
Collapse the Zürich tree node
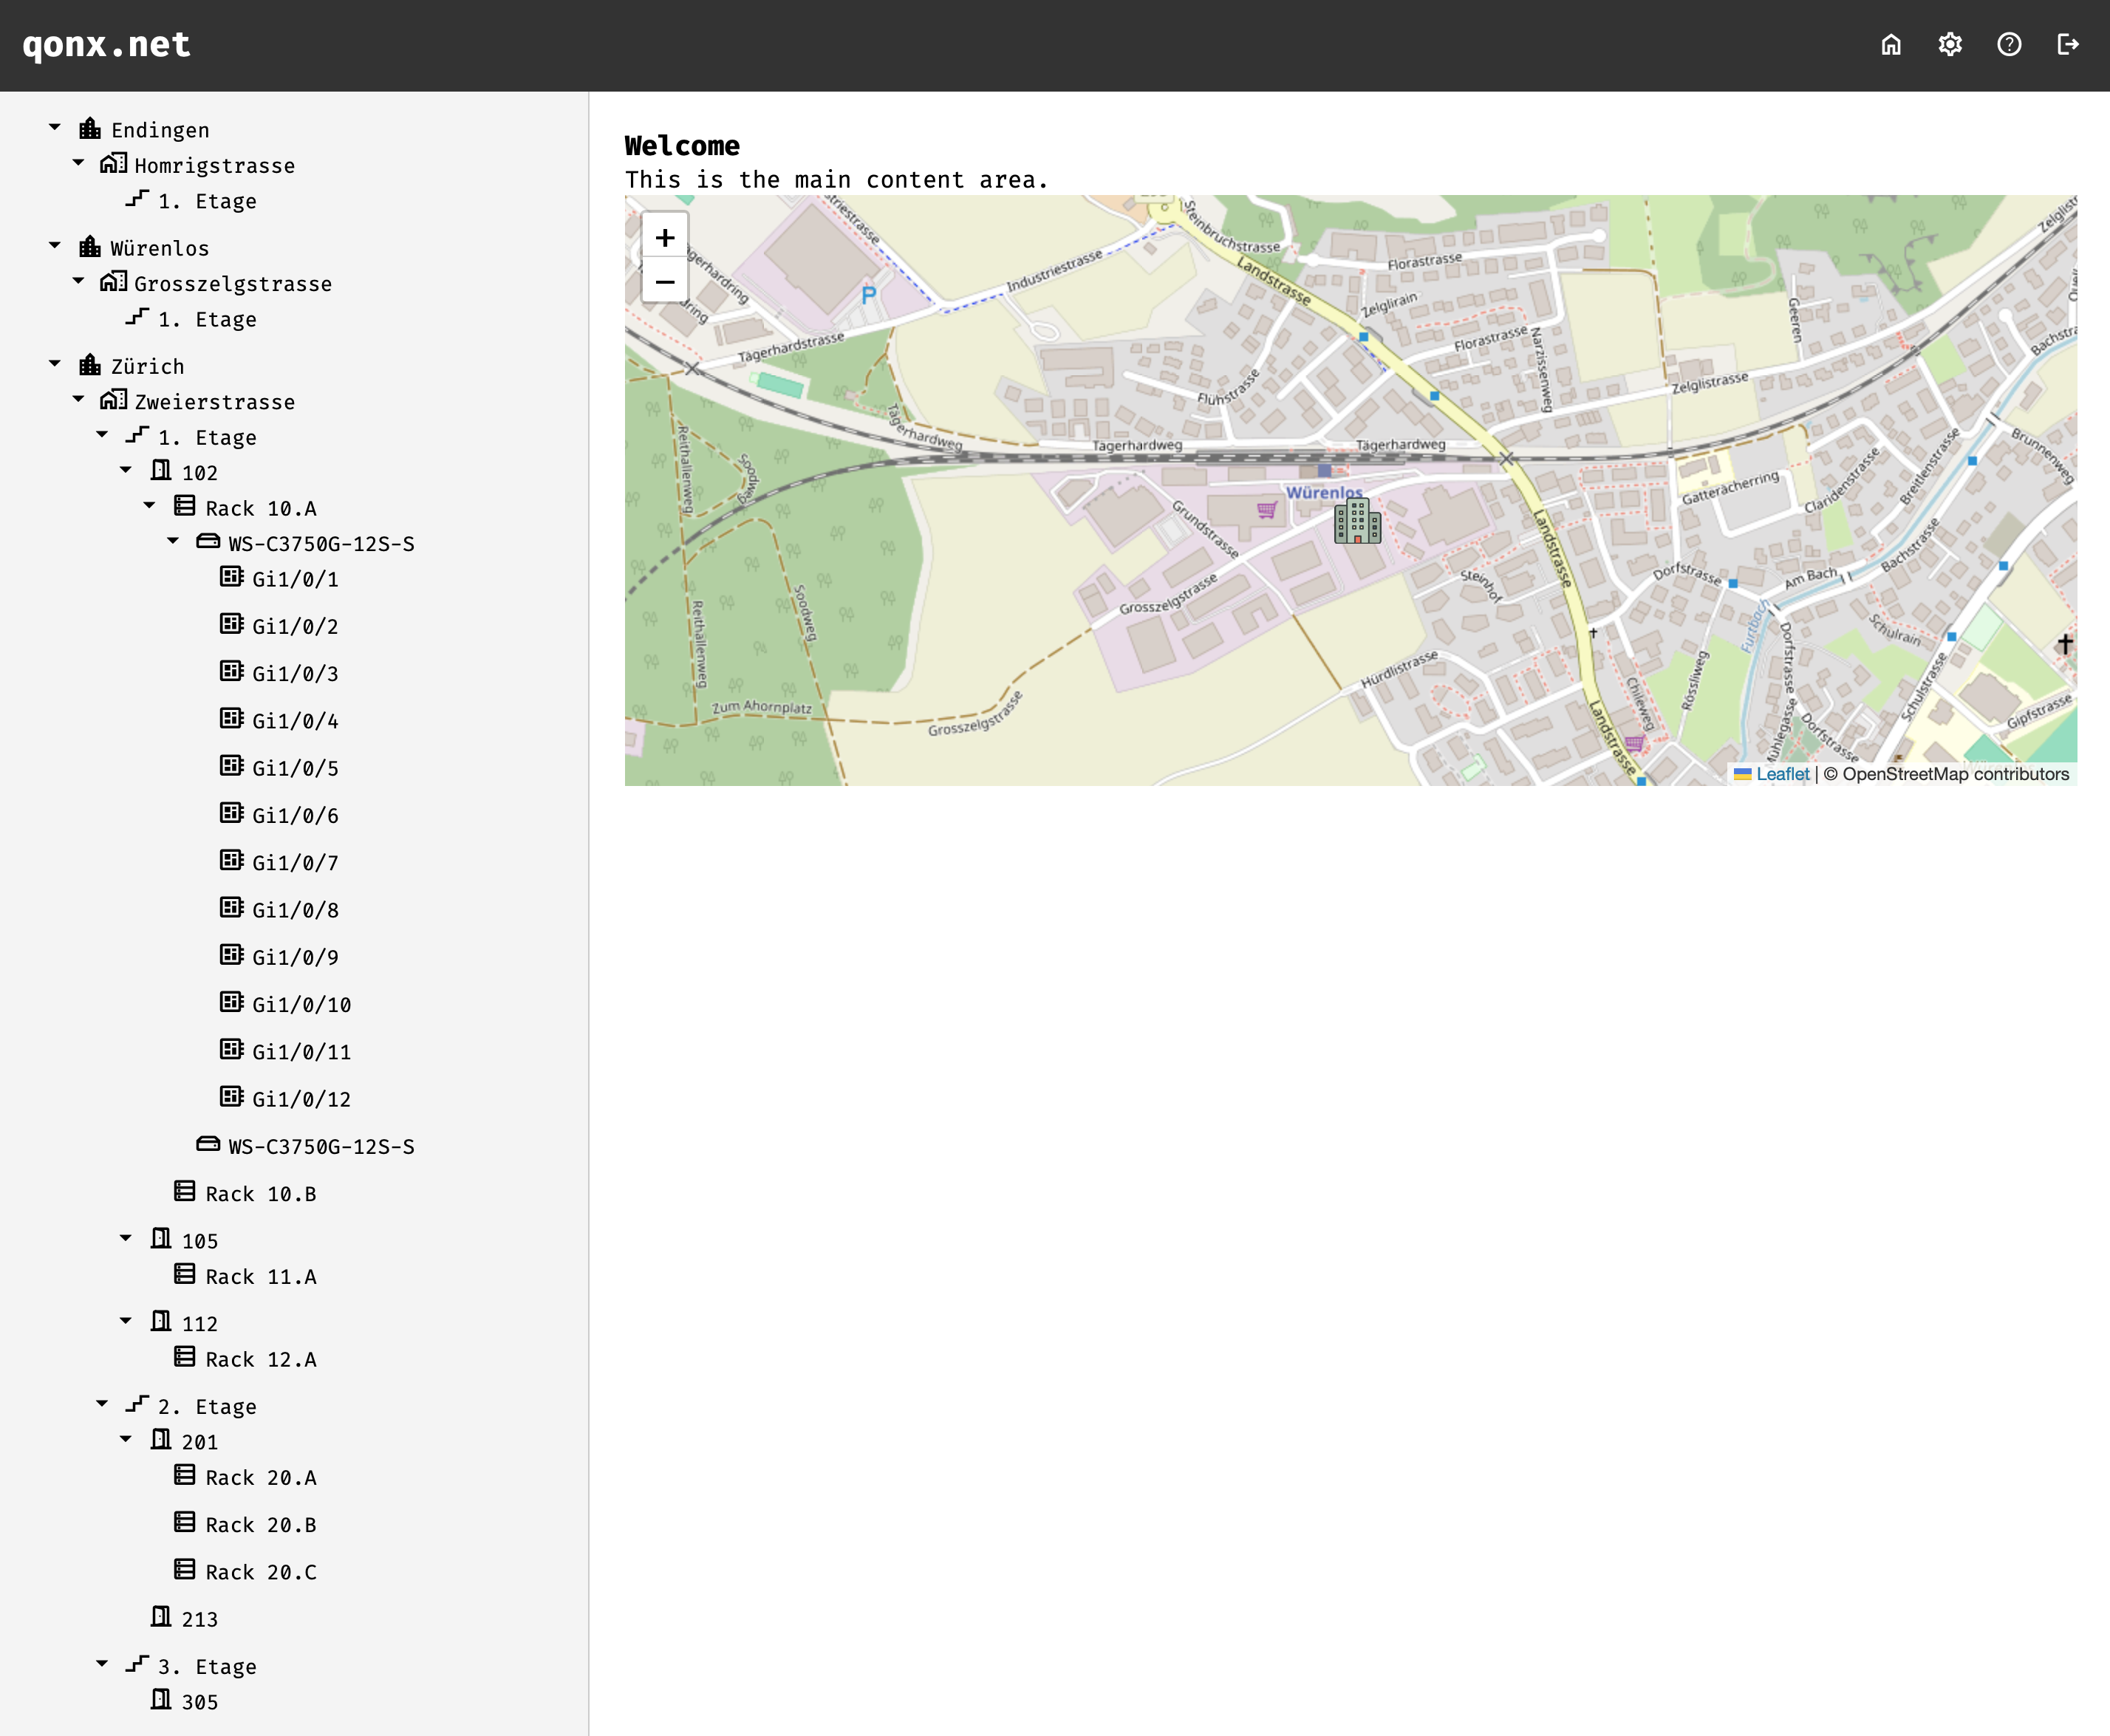click(x=55, y=364)
